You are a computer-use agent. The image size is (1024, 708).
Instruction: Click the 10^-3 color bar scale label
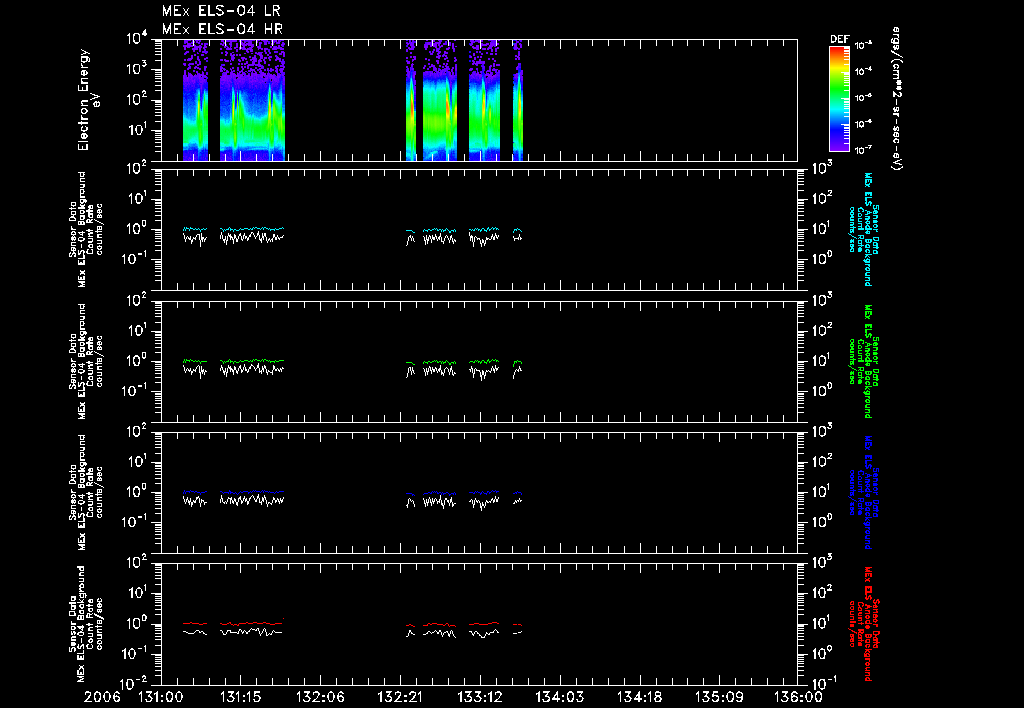click(864, 46)
